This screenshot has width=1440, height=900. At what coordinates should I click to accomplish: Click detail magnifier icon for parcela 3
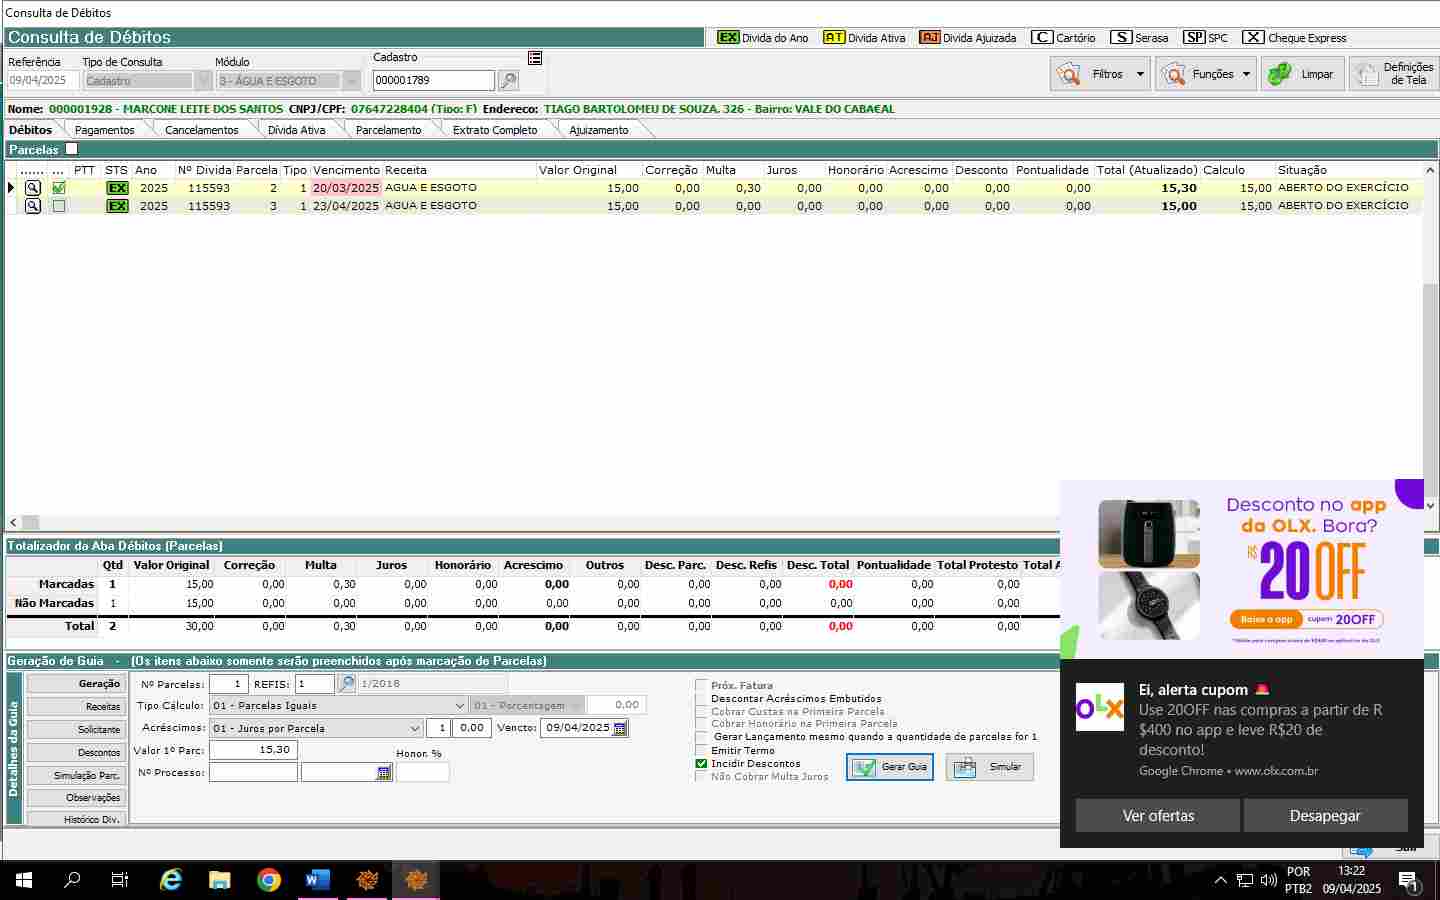[33, 206]
